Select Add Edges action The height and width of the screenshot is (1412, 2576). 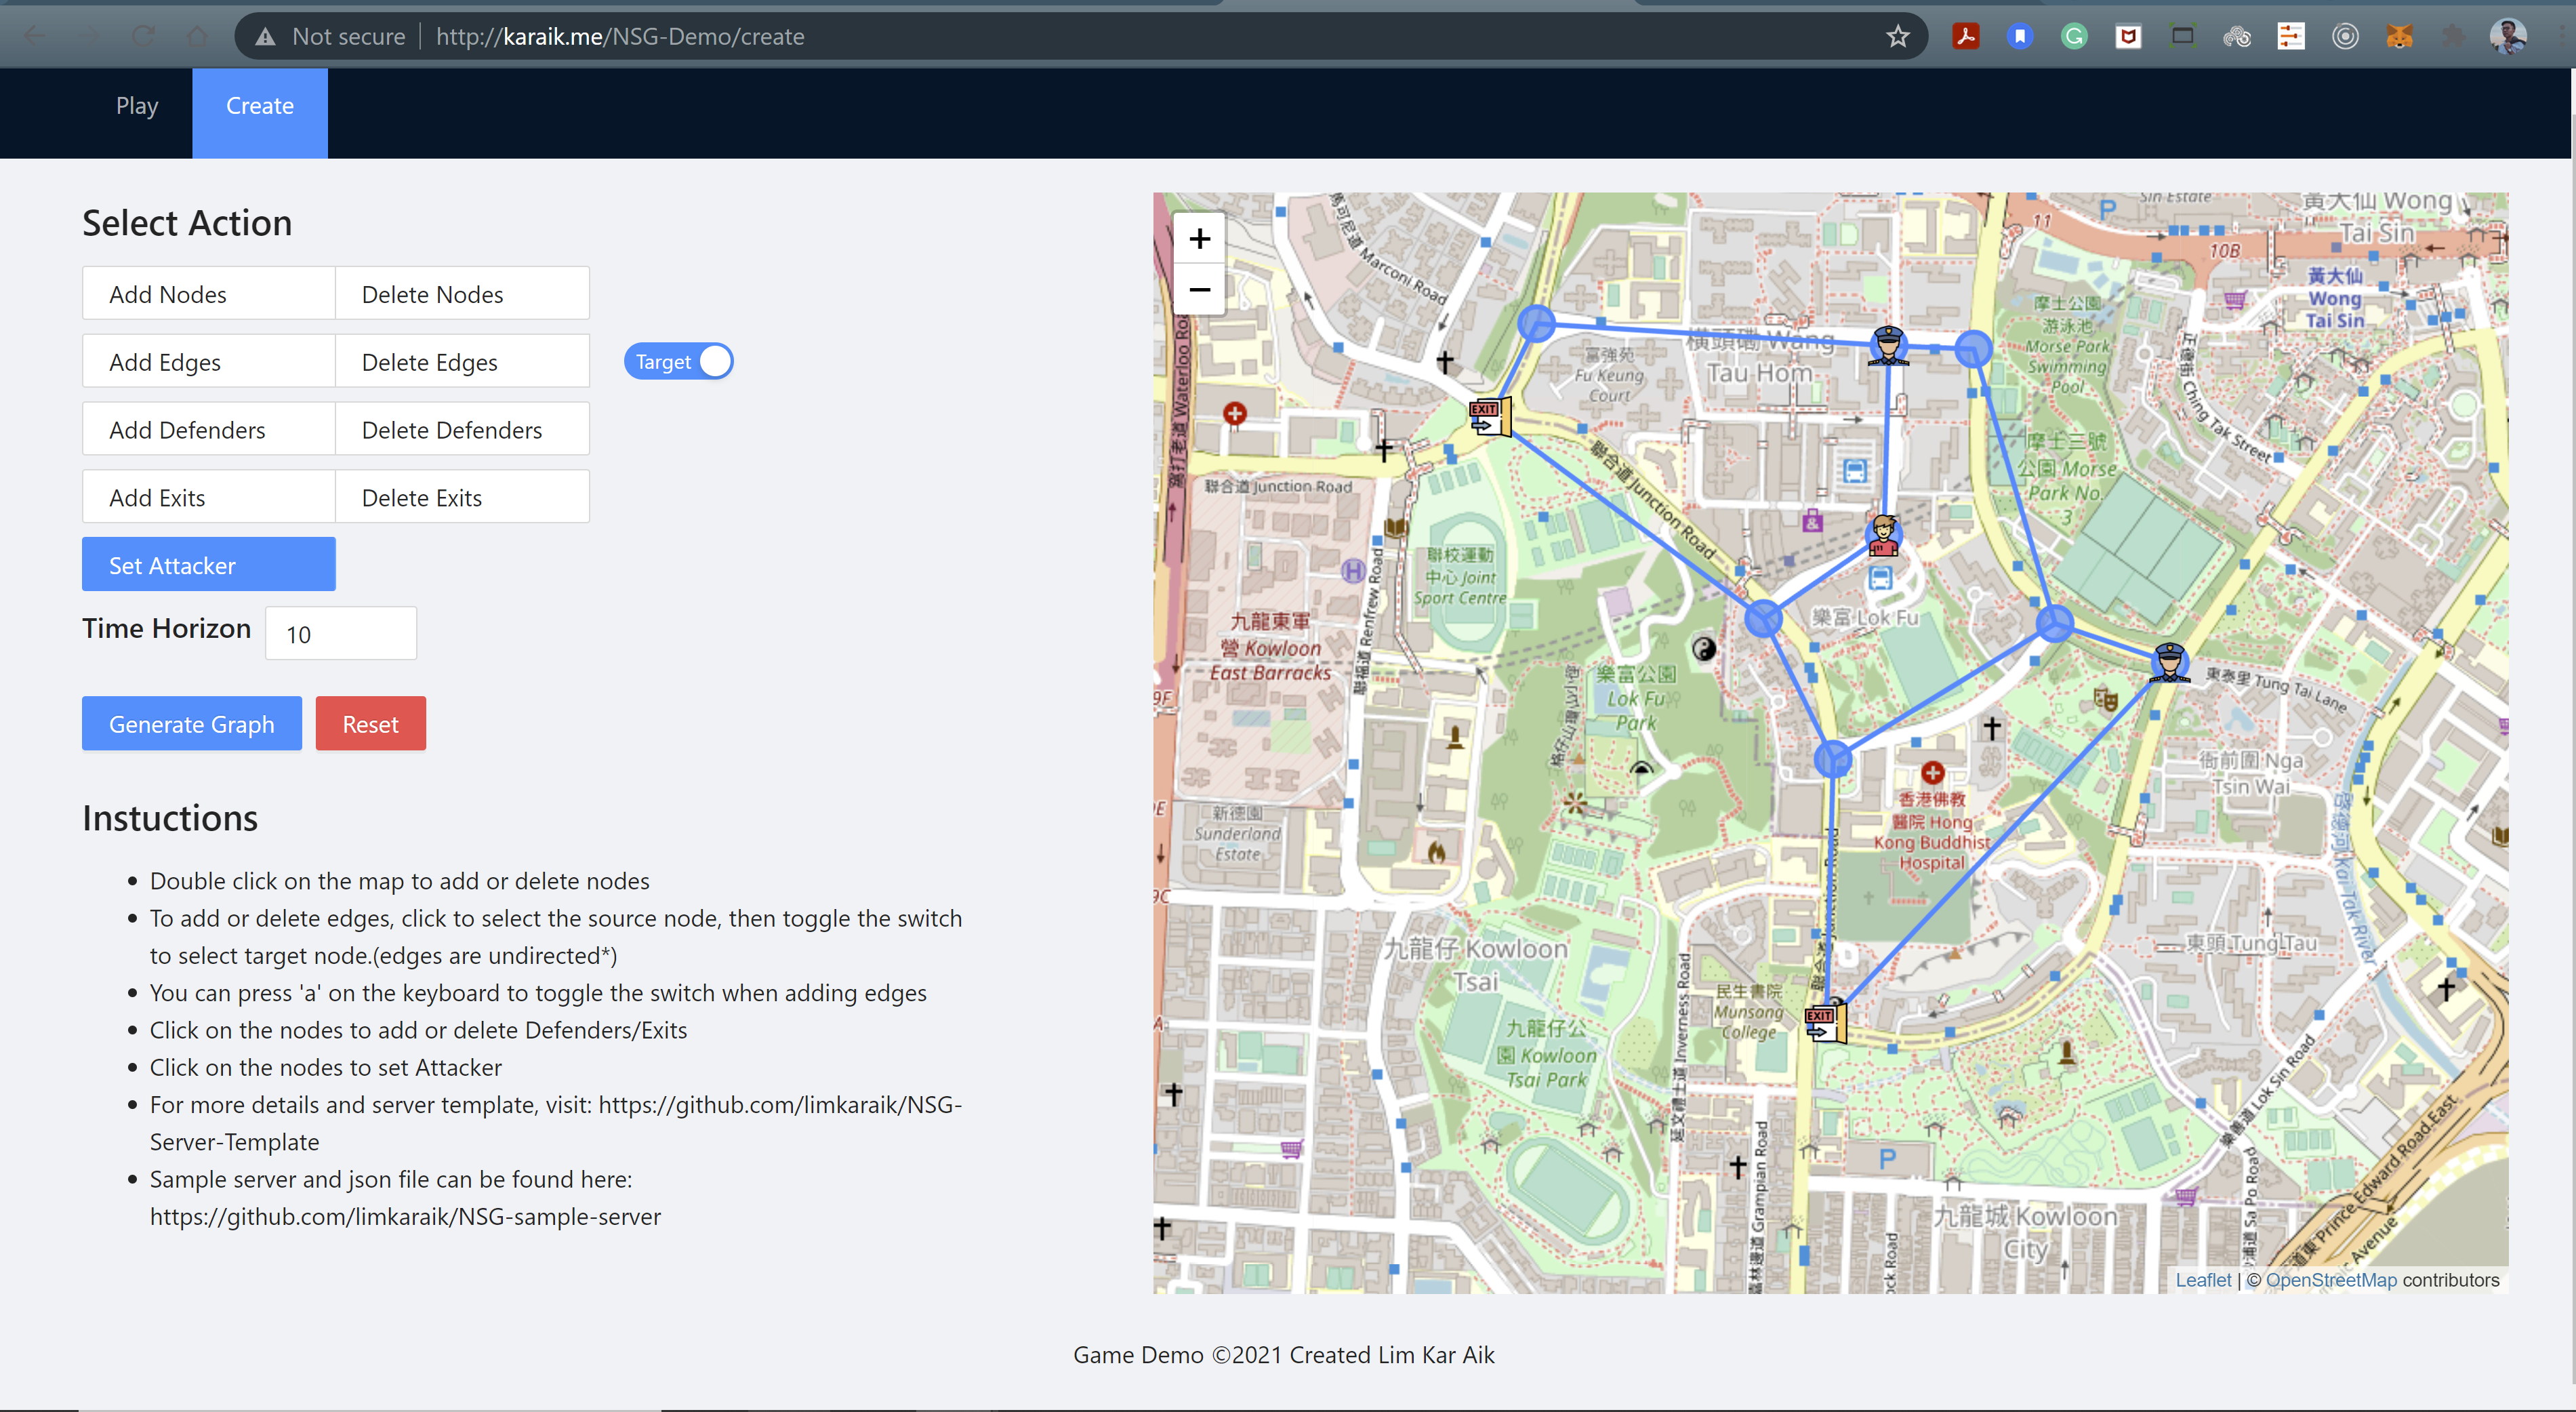coord(208,362)
